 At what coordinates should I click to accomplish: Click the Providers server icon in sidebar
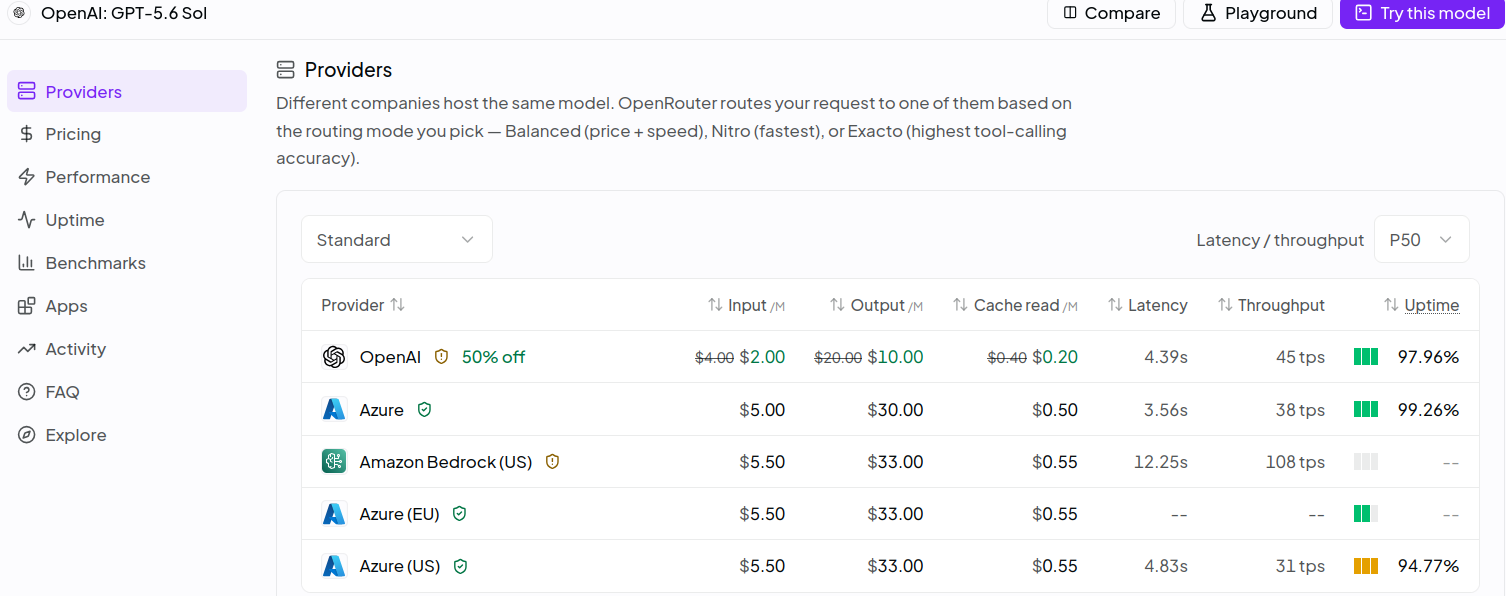pos(27,91)
